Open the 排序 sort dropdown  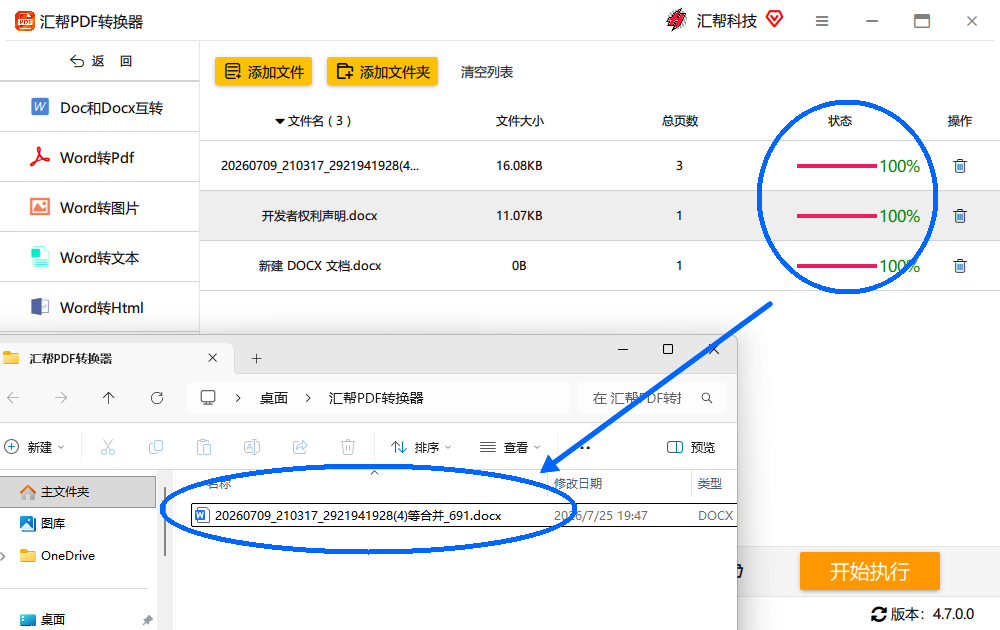tap(421, 447)
